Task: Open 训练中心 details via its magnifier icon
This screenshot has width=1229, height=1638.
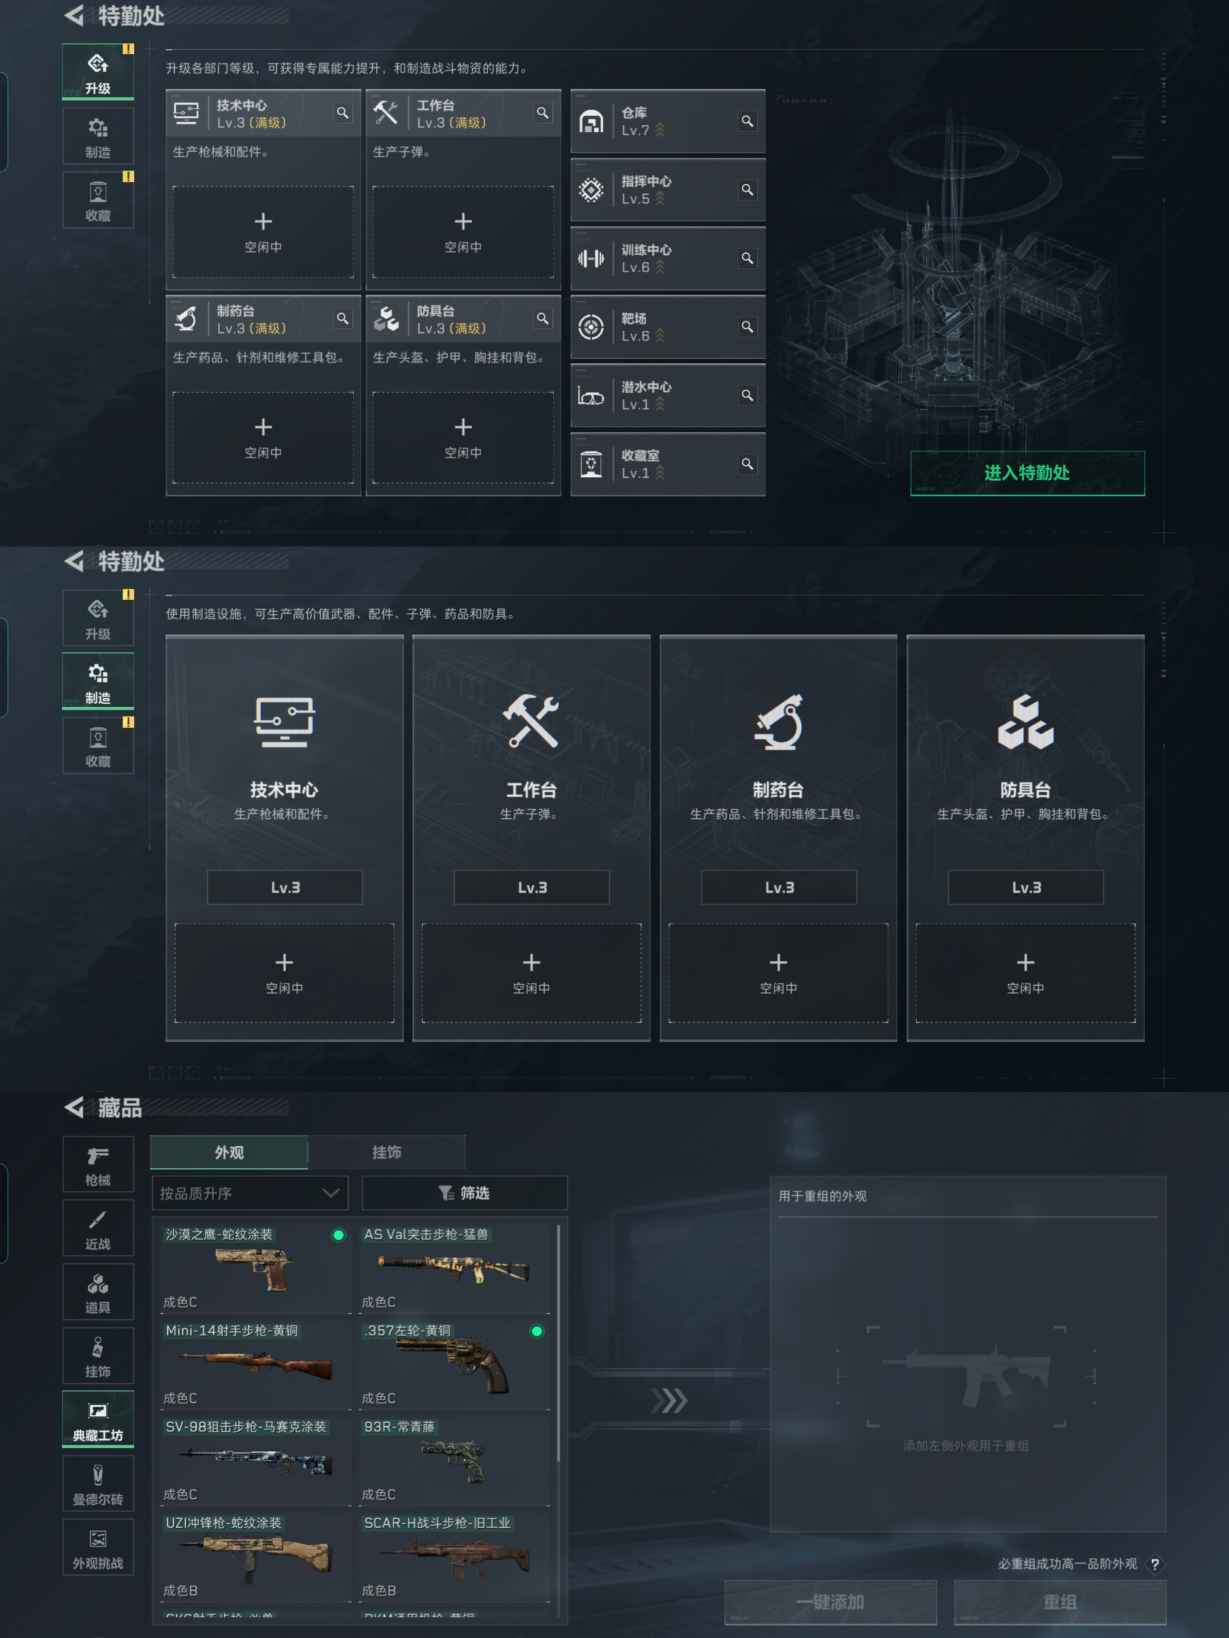Action: [x=747, y=258]
